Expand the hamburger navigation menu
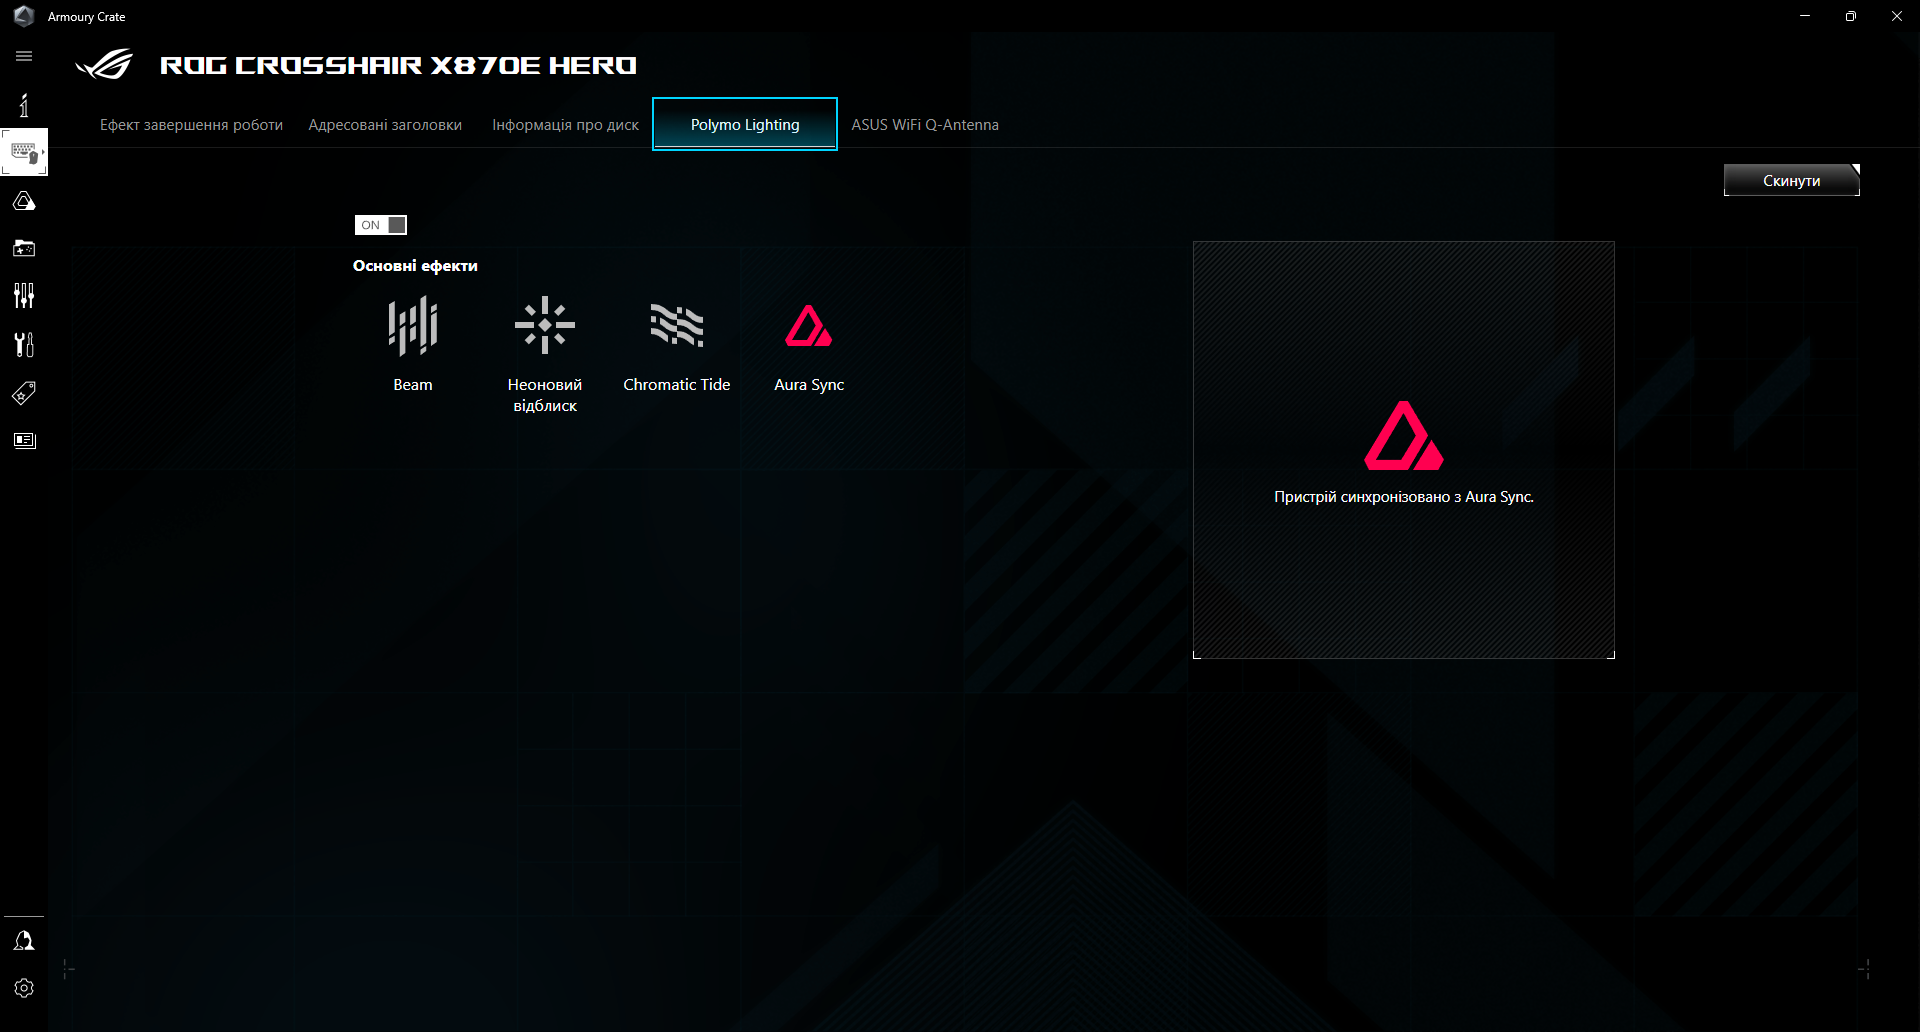Image resolution: width=1920 pixels, height=1032 pixels. [24, 56]
